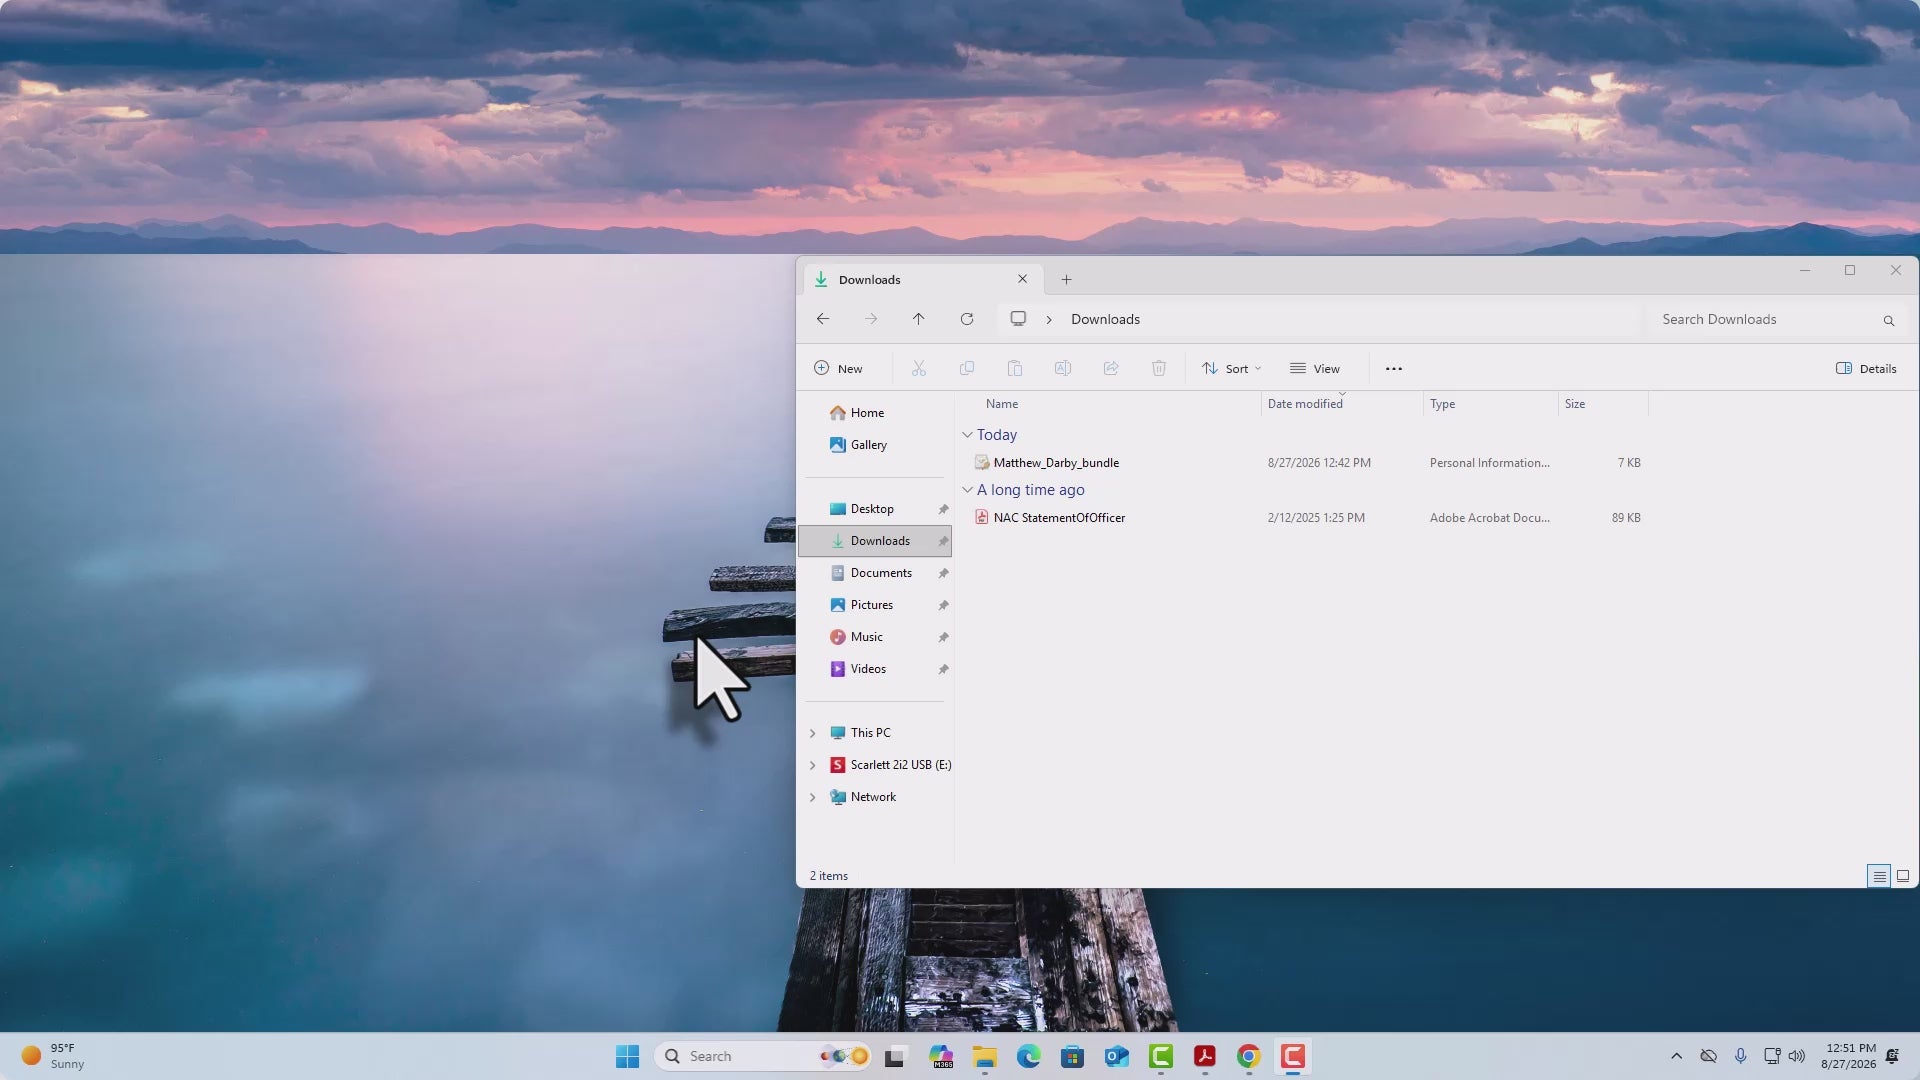Click the Refresh icon in address bar
The image size is (1920, 1080).
967,319
